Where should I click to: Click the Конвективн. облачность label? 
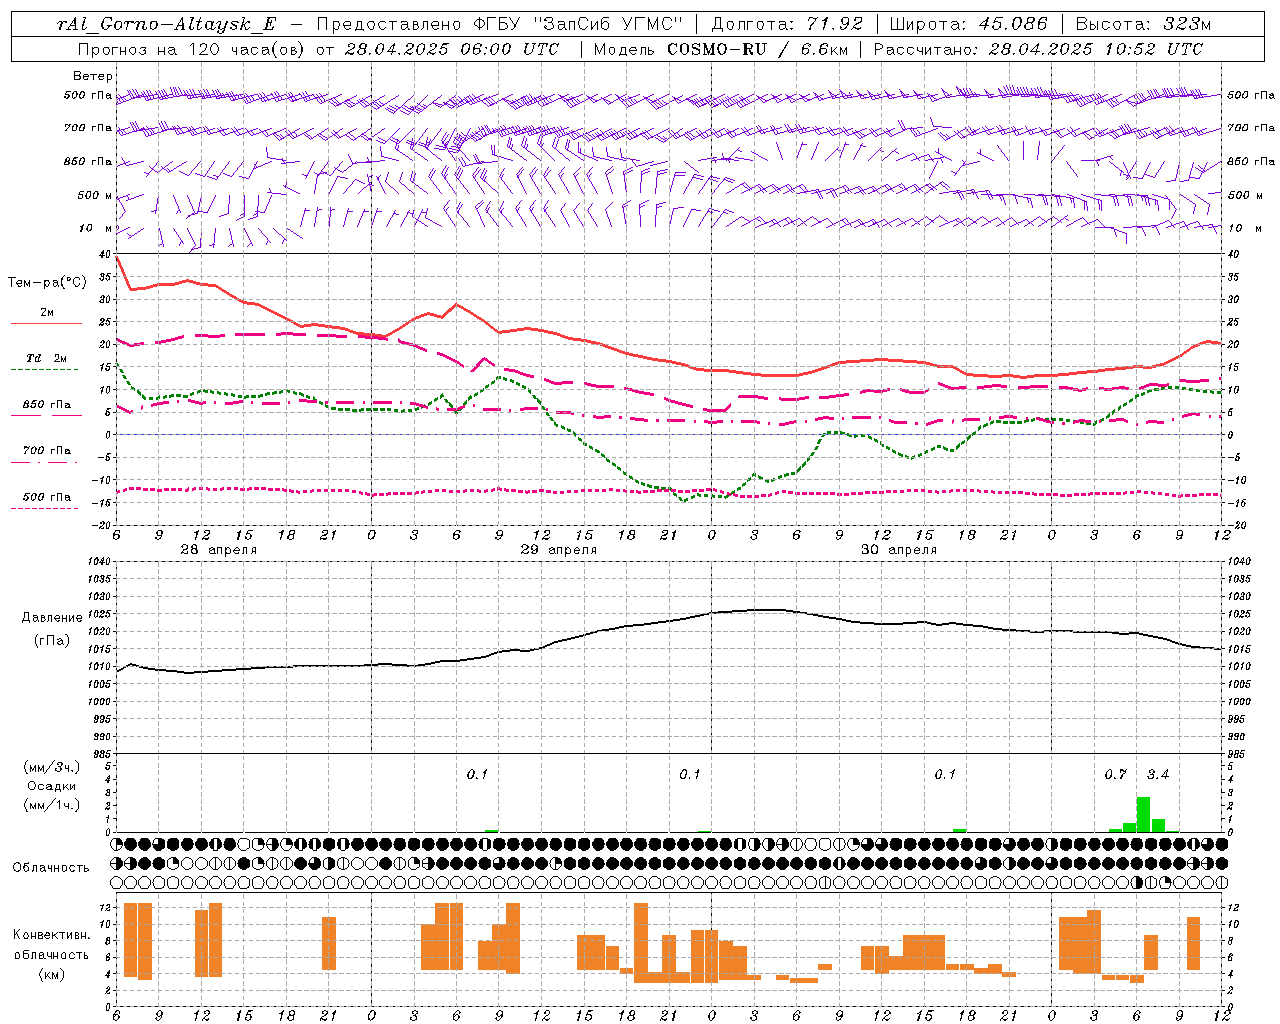pos(51,945)
